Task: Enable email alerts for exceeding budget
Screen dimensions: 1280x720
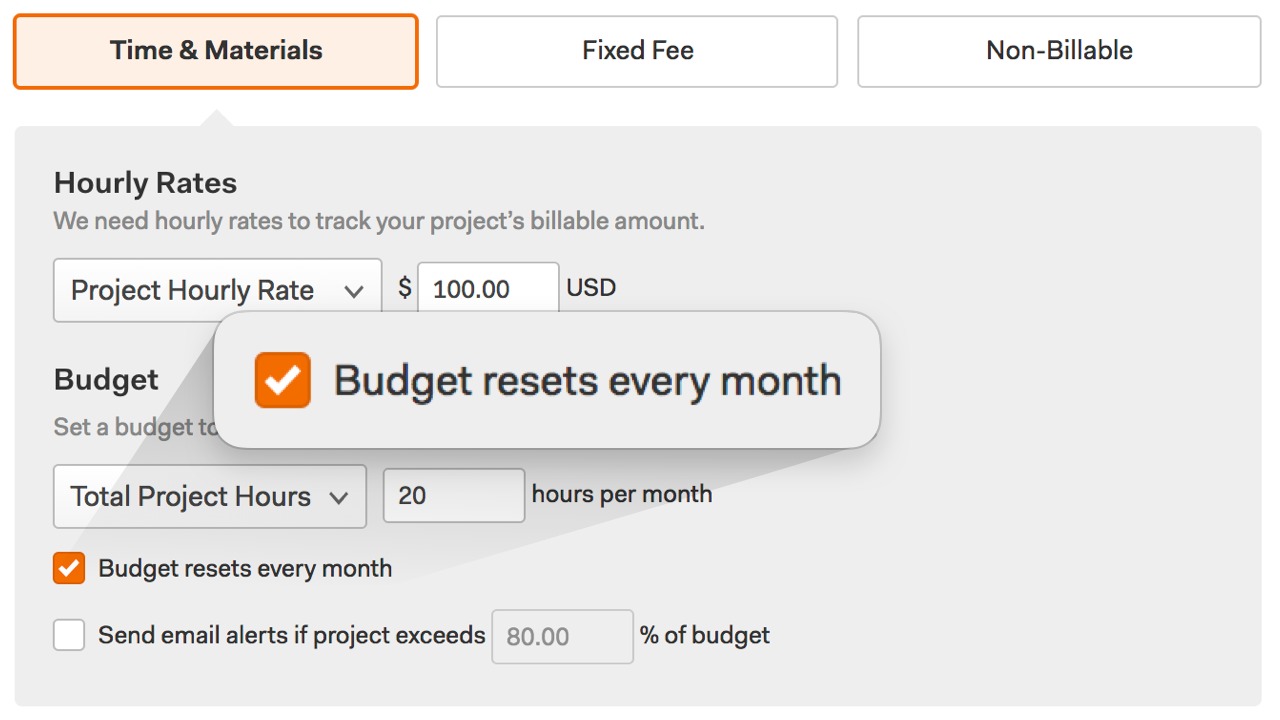Action: coord(68,635)
